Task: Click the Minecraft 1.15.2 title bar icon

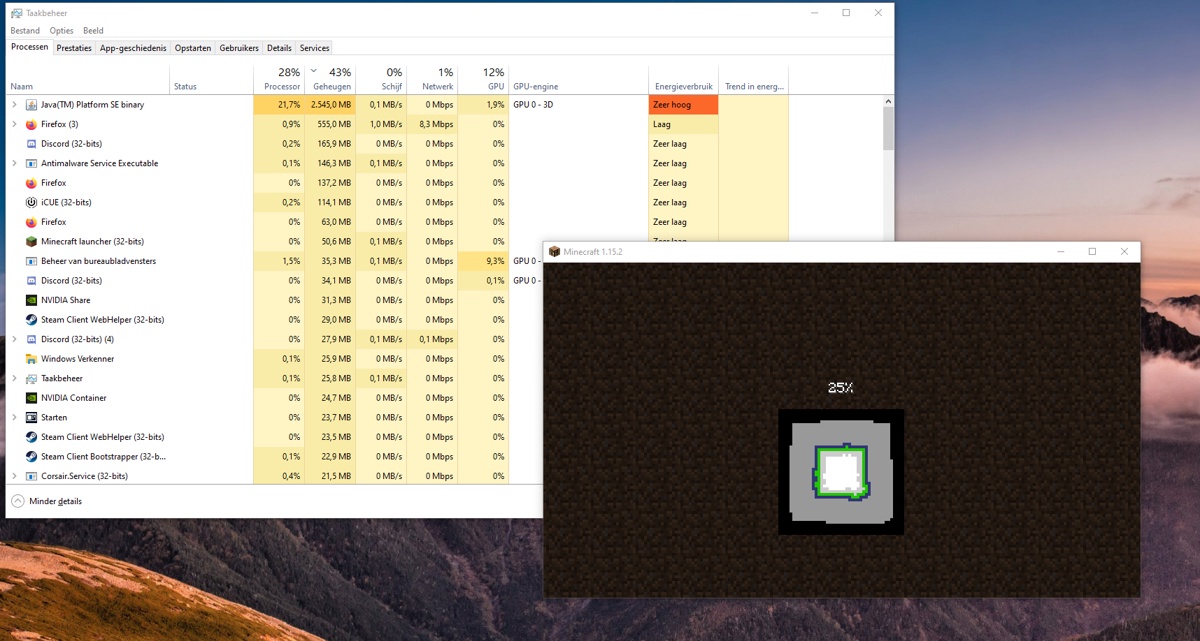Action: point(554,252)
